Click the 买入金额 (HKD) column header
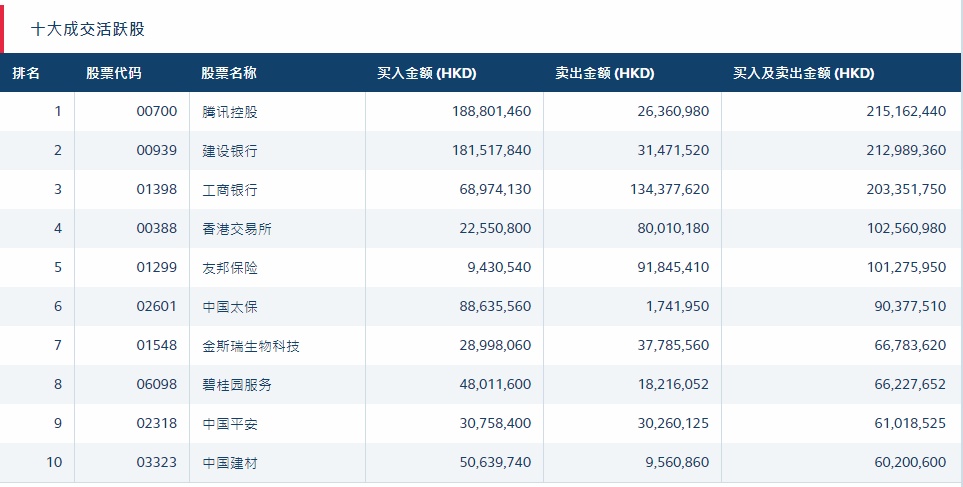Image resolution: width=963 pixels, height=487 pixels. click(427, 73)
